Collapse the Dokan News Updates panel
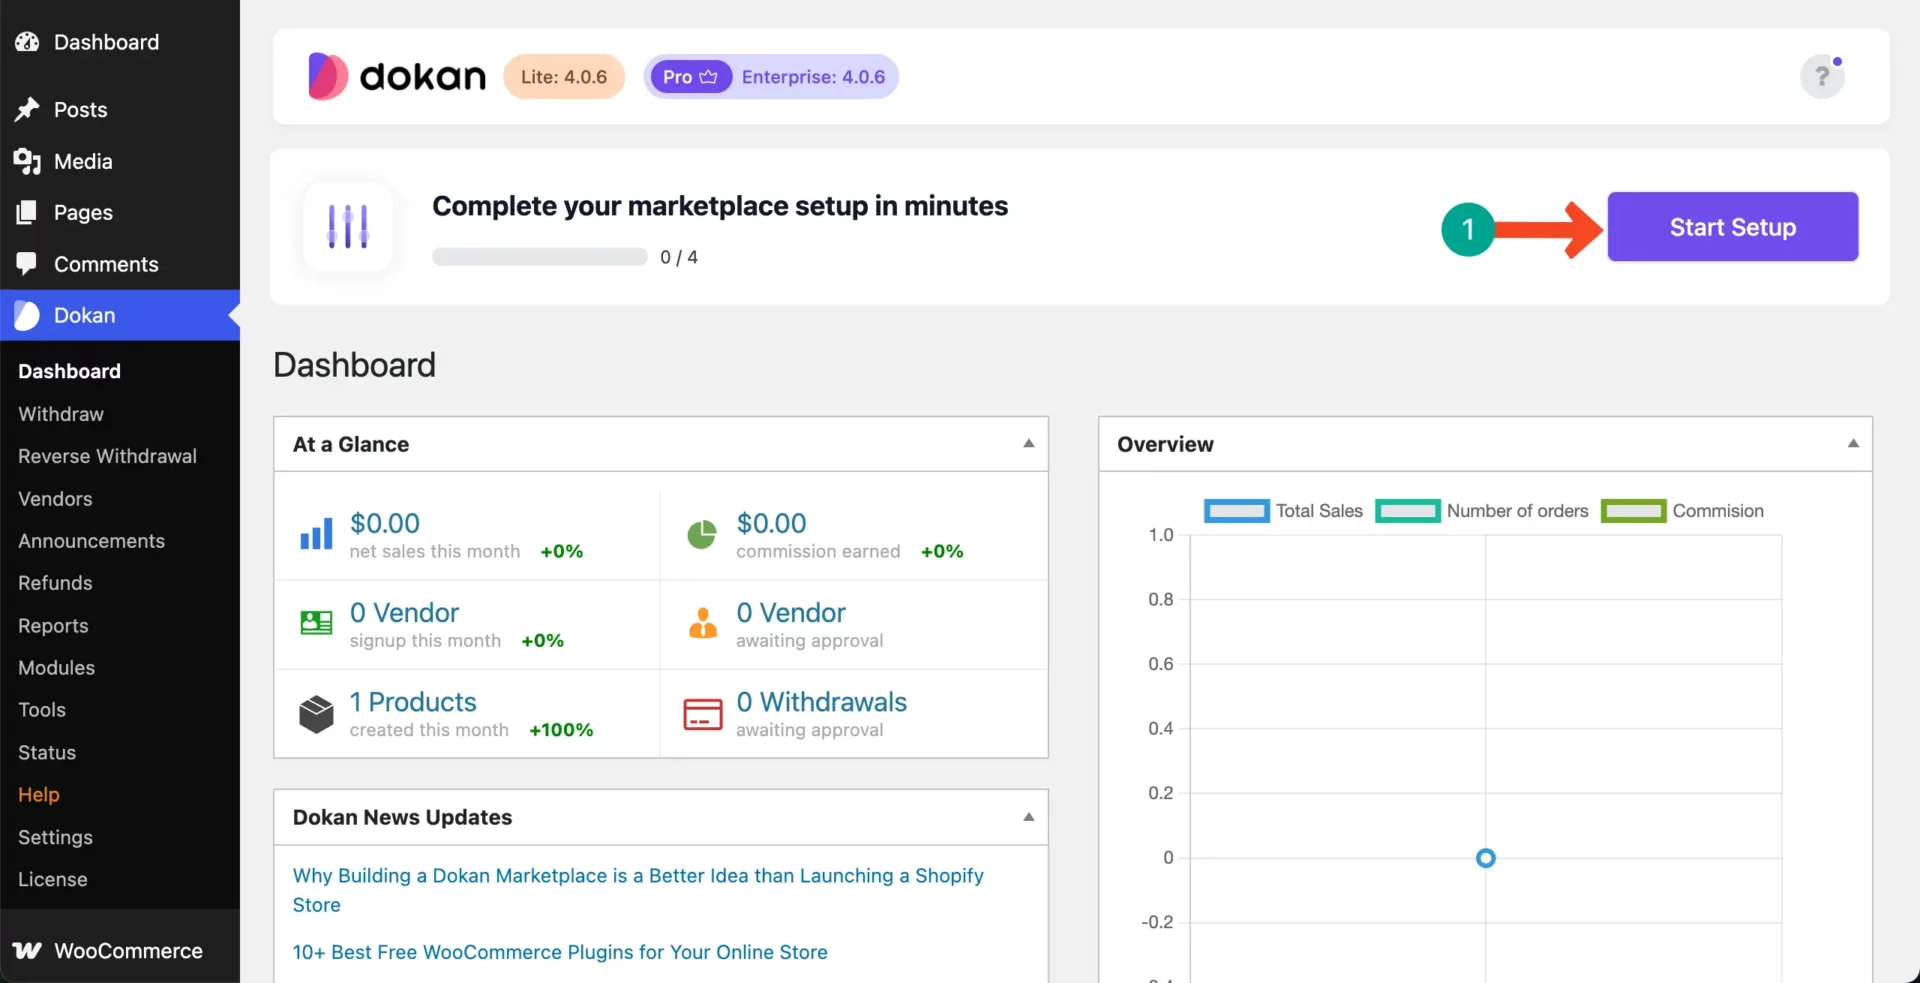 point(1028,817)
